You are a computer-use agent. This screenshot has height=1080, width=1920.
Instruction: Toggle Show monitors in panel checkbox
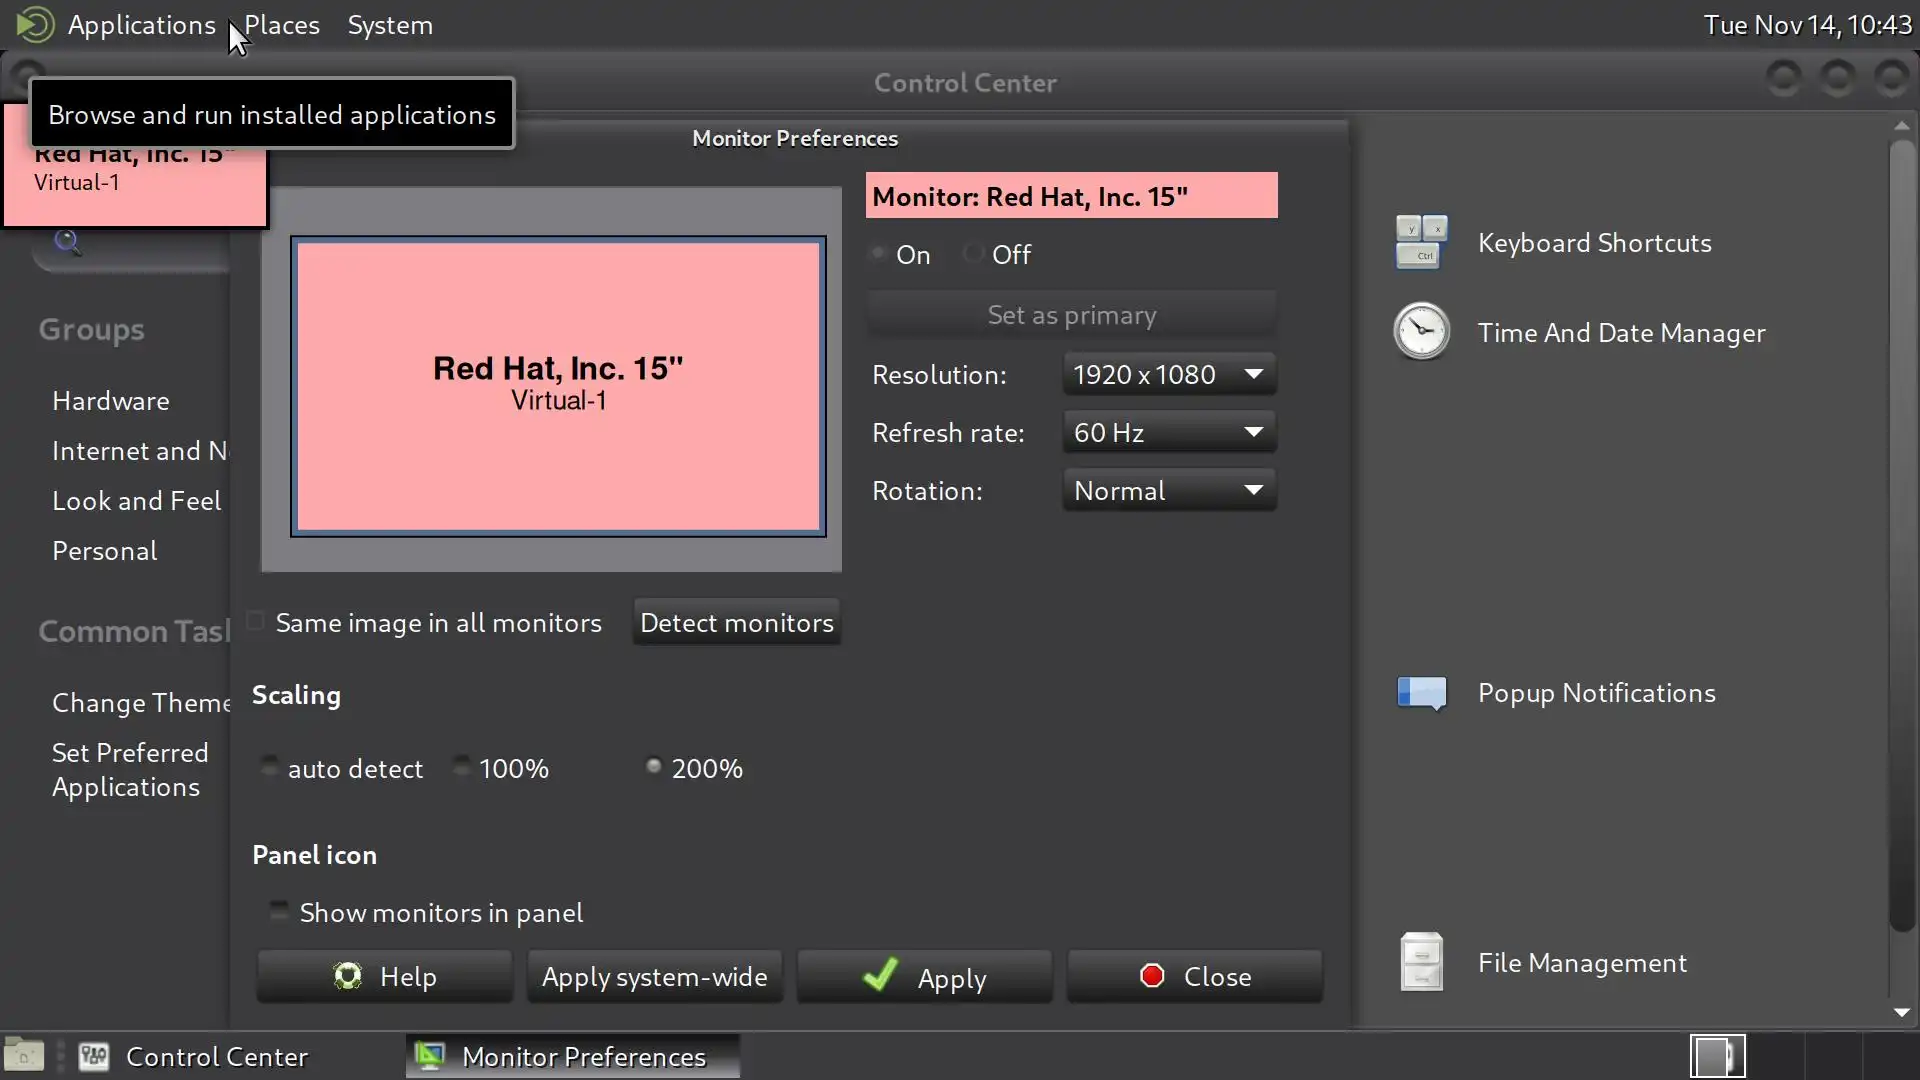279,911
